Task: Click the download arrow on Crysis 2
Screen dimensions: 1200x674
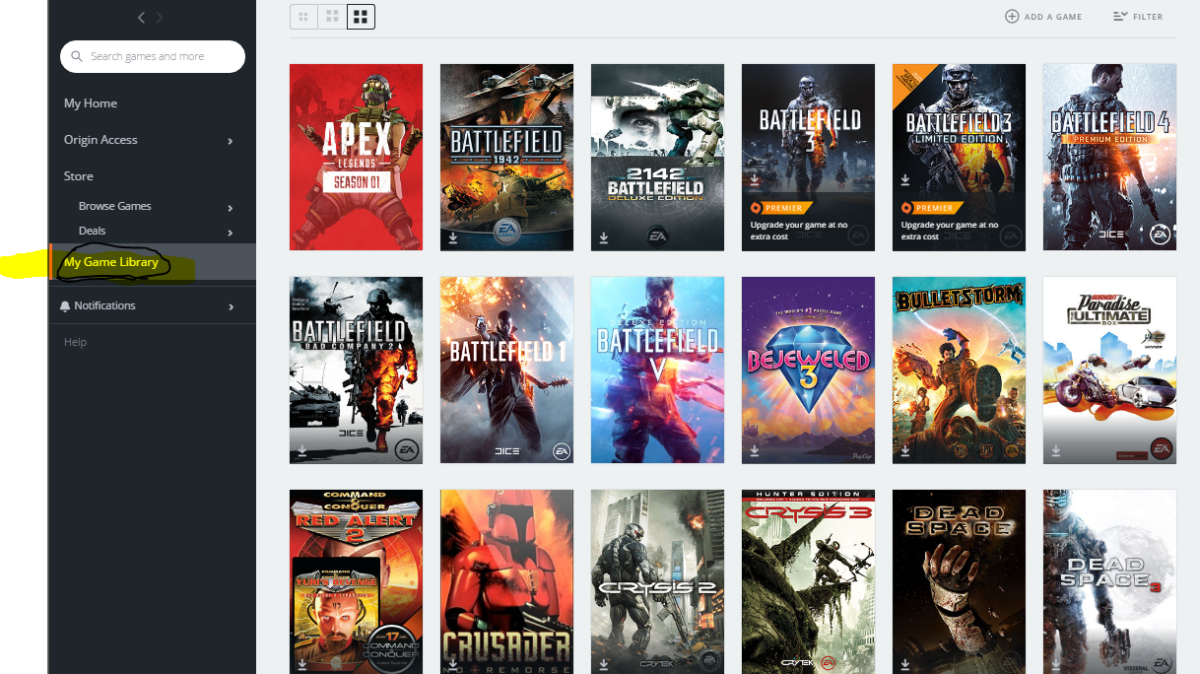Action: 604,663
